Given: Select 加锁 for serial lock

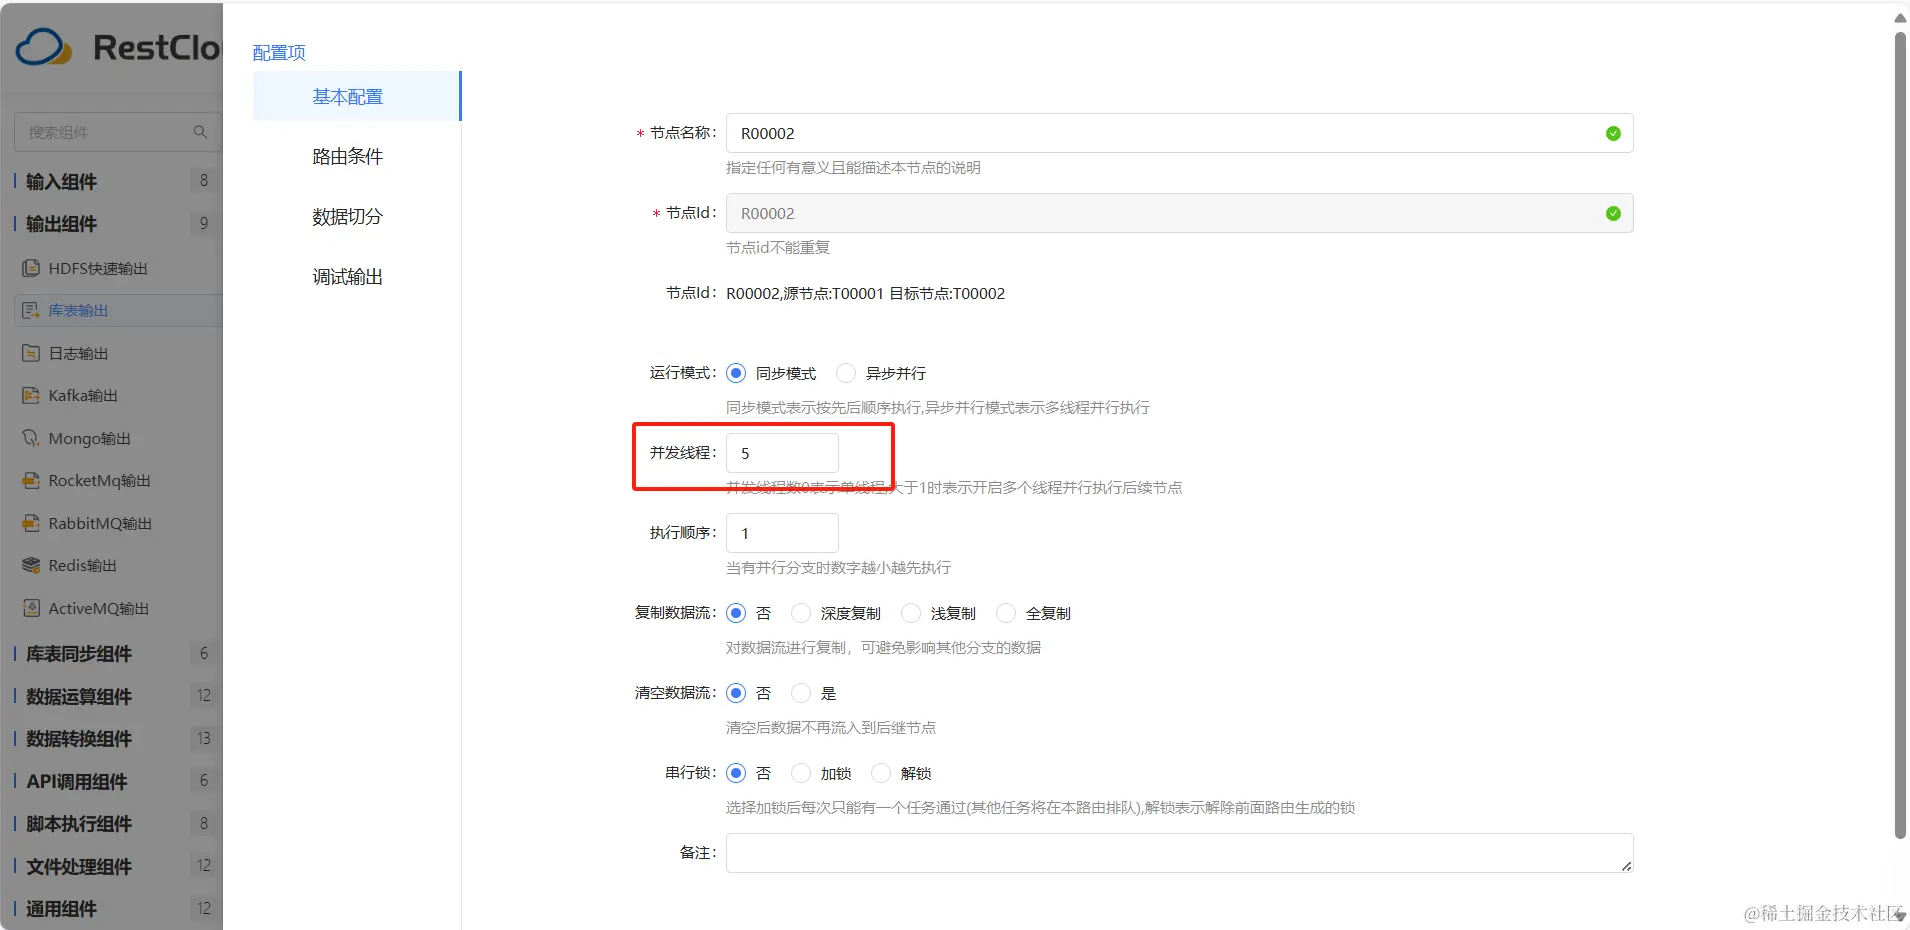Looking at the screenshot, I should pos(801,773).
